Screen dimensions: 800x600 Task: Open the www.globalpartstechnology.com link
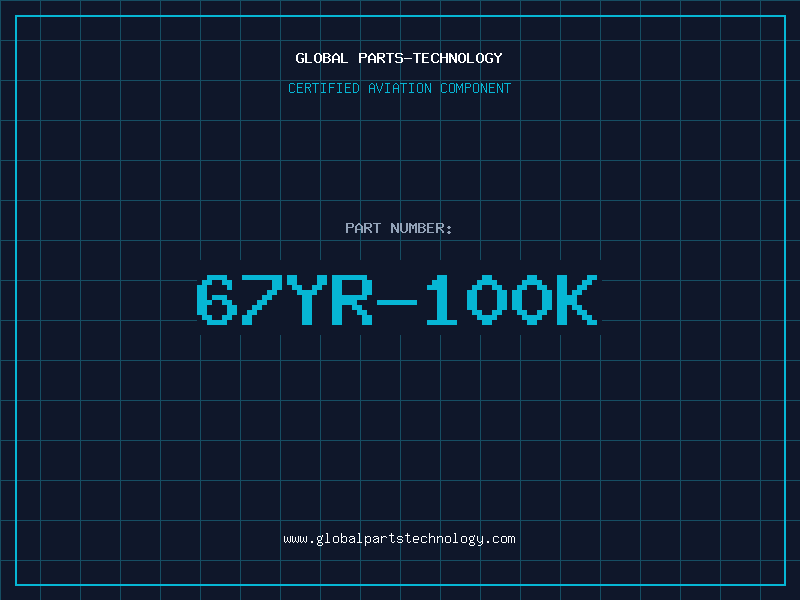click(399, 539)
